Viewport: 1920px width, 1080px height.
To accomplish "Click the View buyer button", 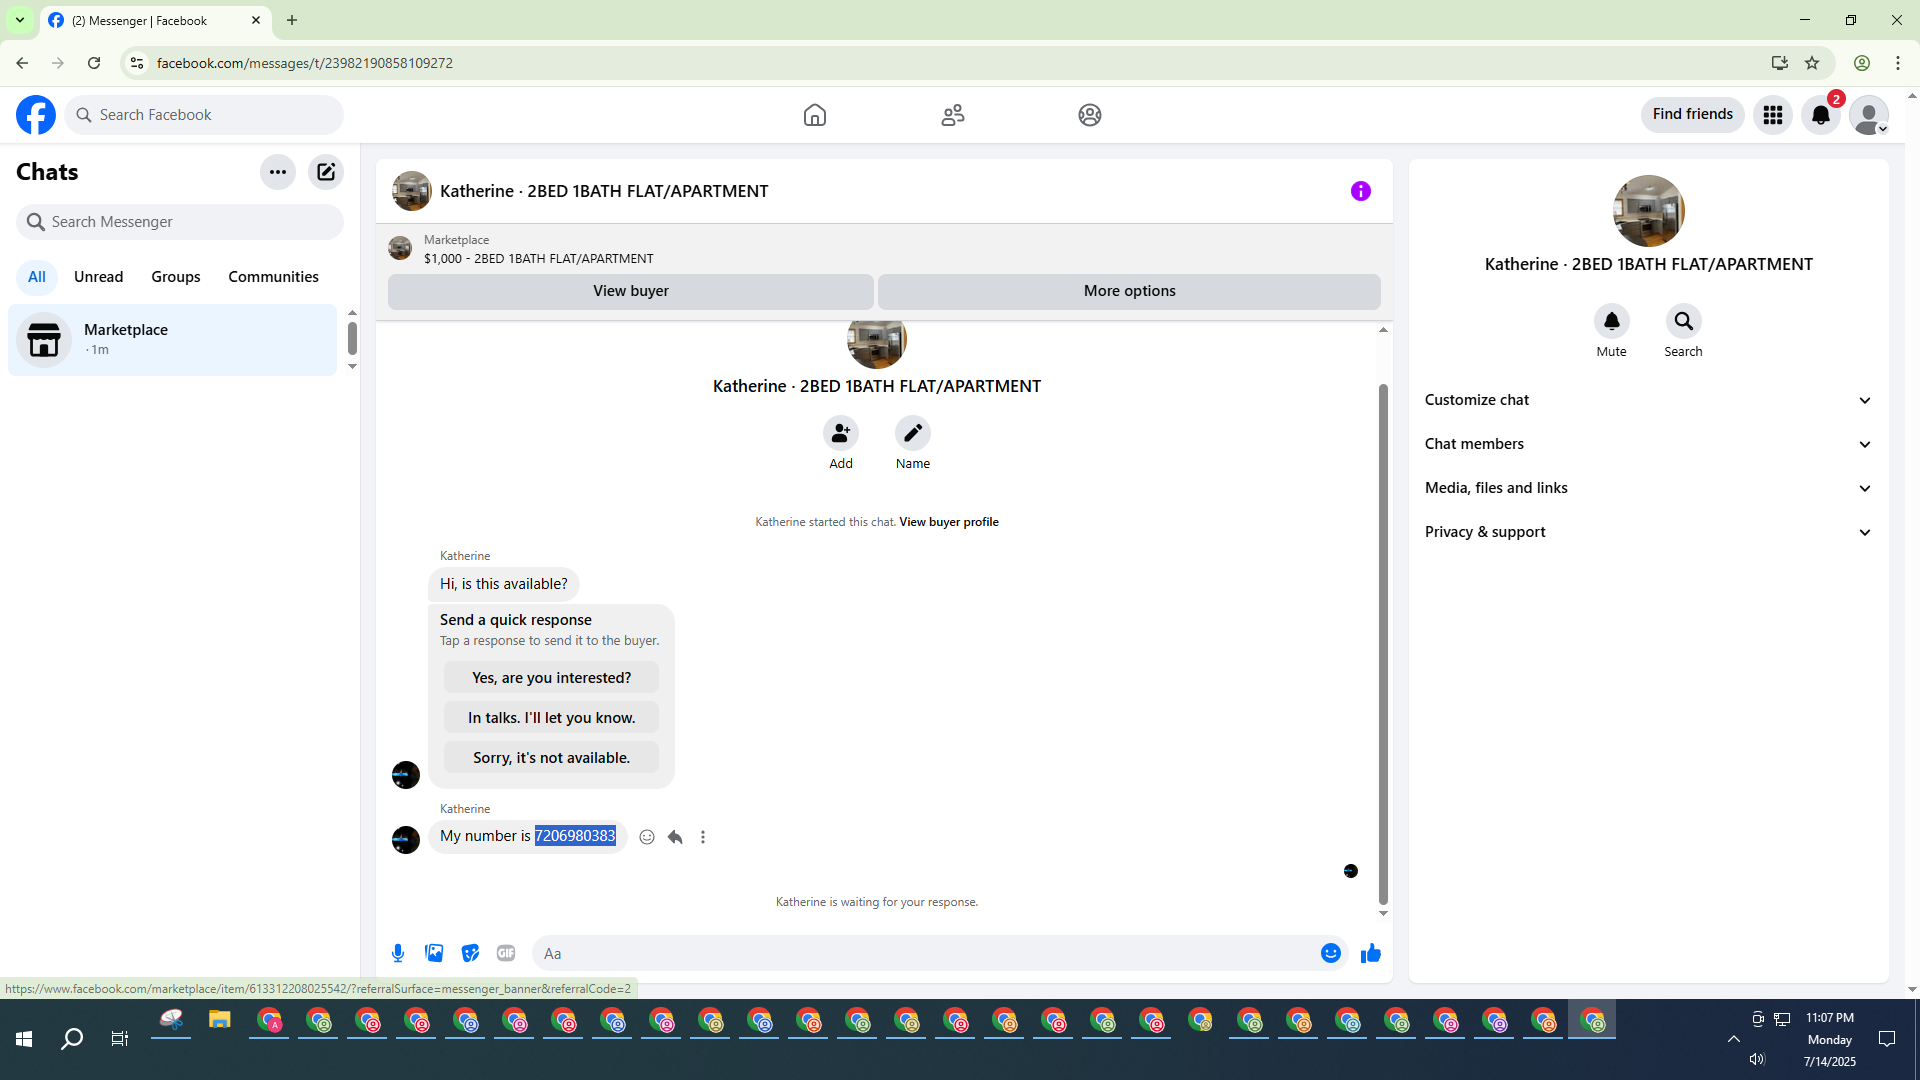I will 630,291.
